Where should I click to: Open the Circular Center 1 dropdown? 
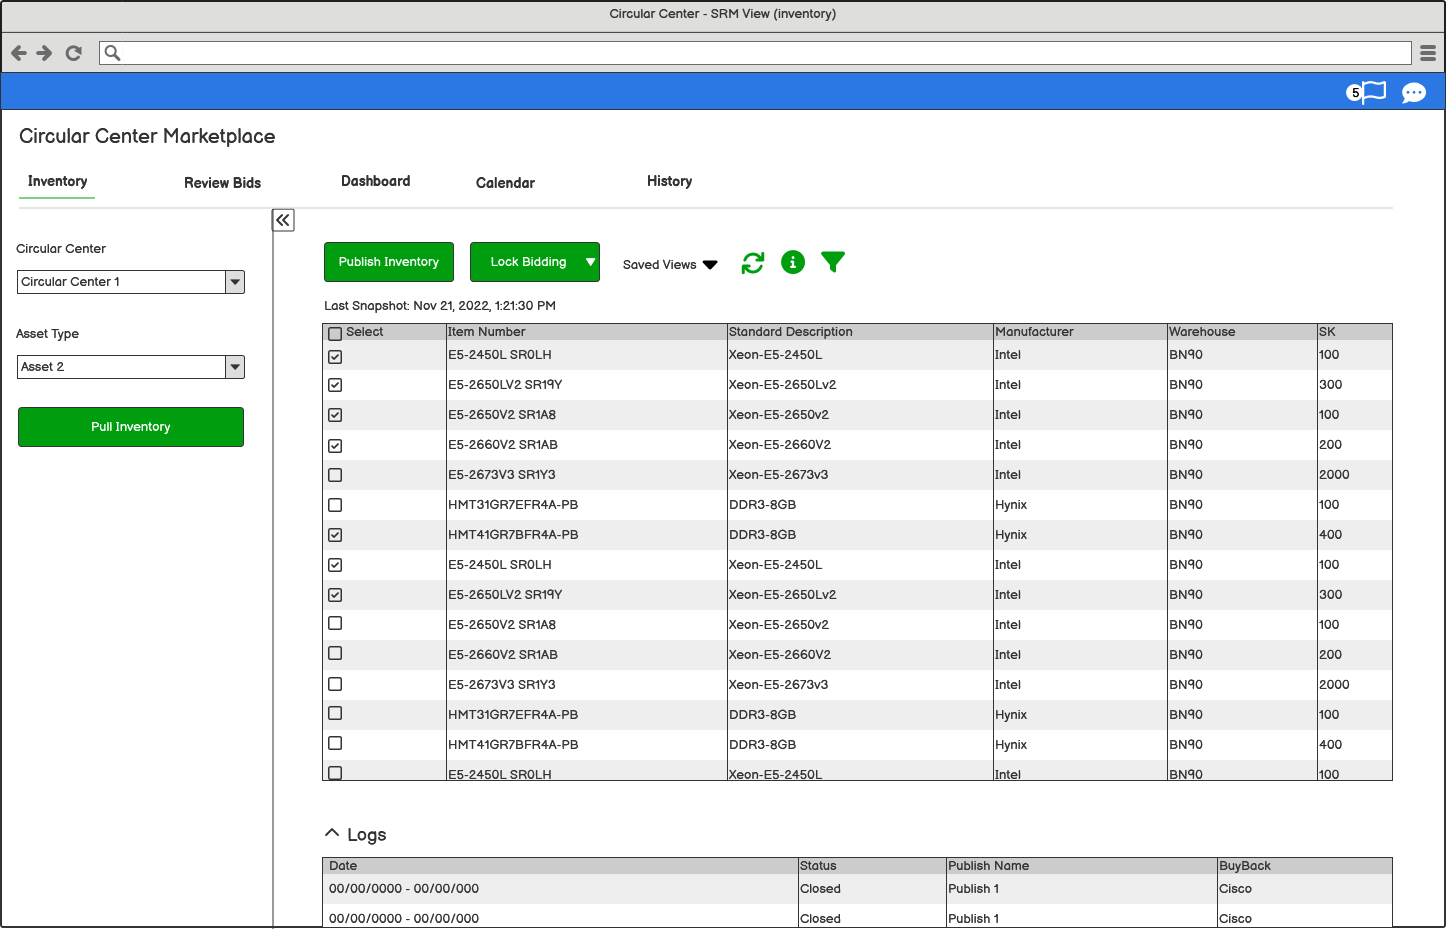(x=234, y=281)
